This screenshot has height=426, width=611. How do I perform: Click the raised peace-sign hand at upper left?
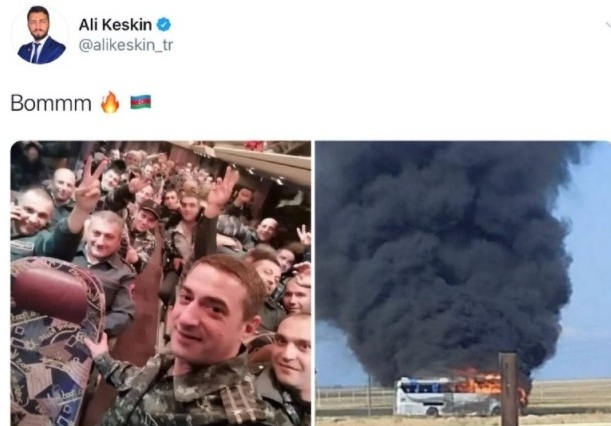[90, 183]
